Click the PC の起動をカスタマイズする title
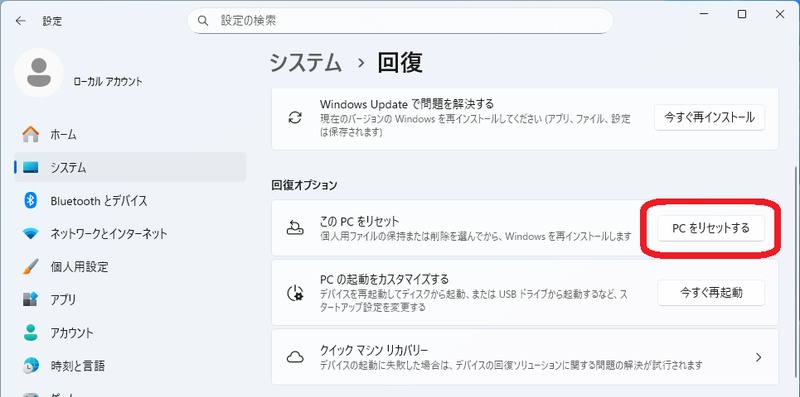Screen dimensions: 800x397 [384, 280]
